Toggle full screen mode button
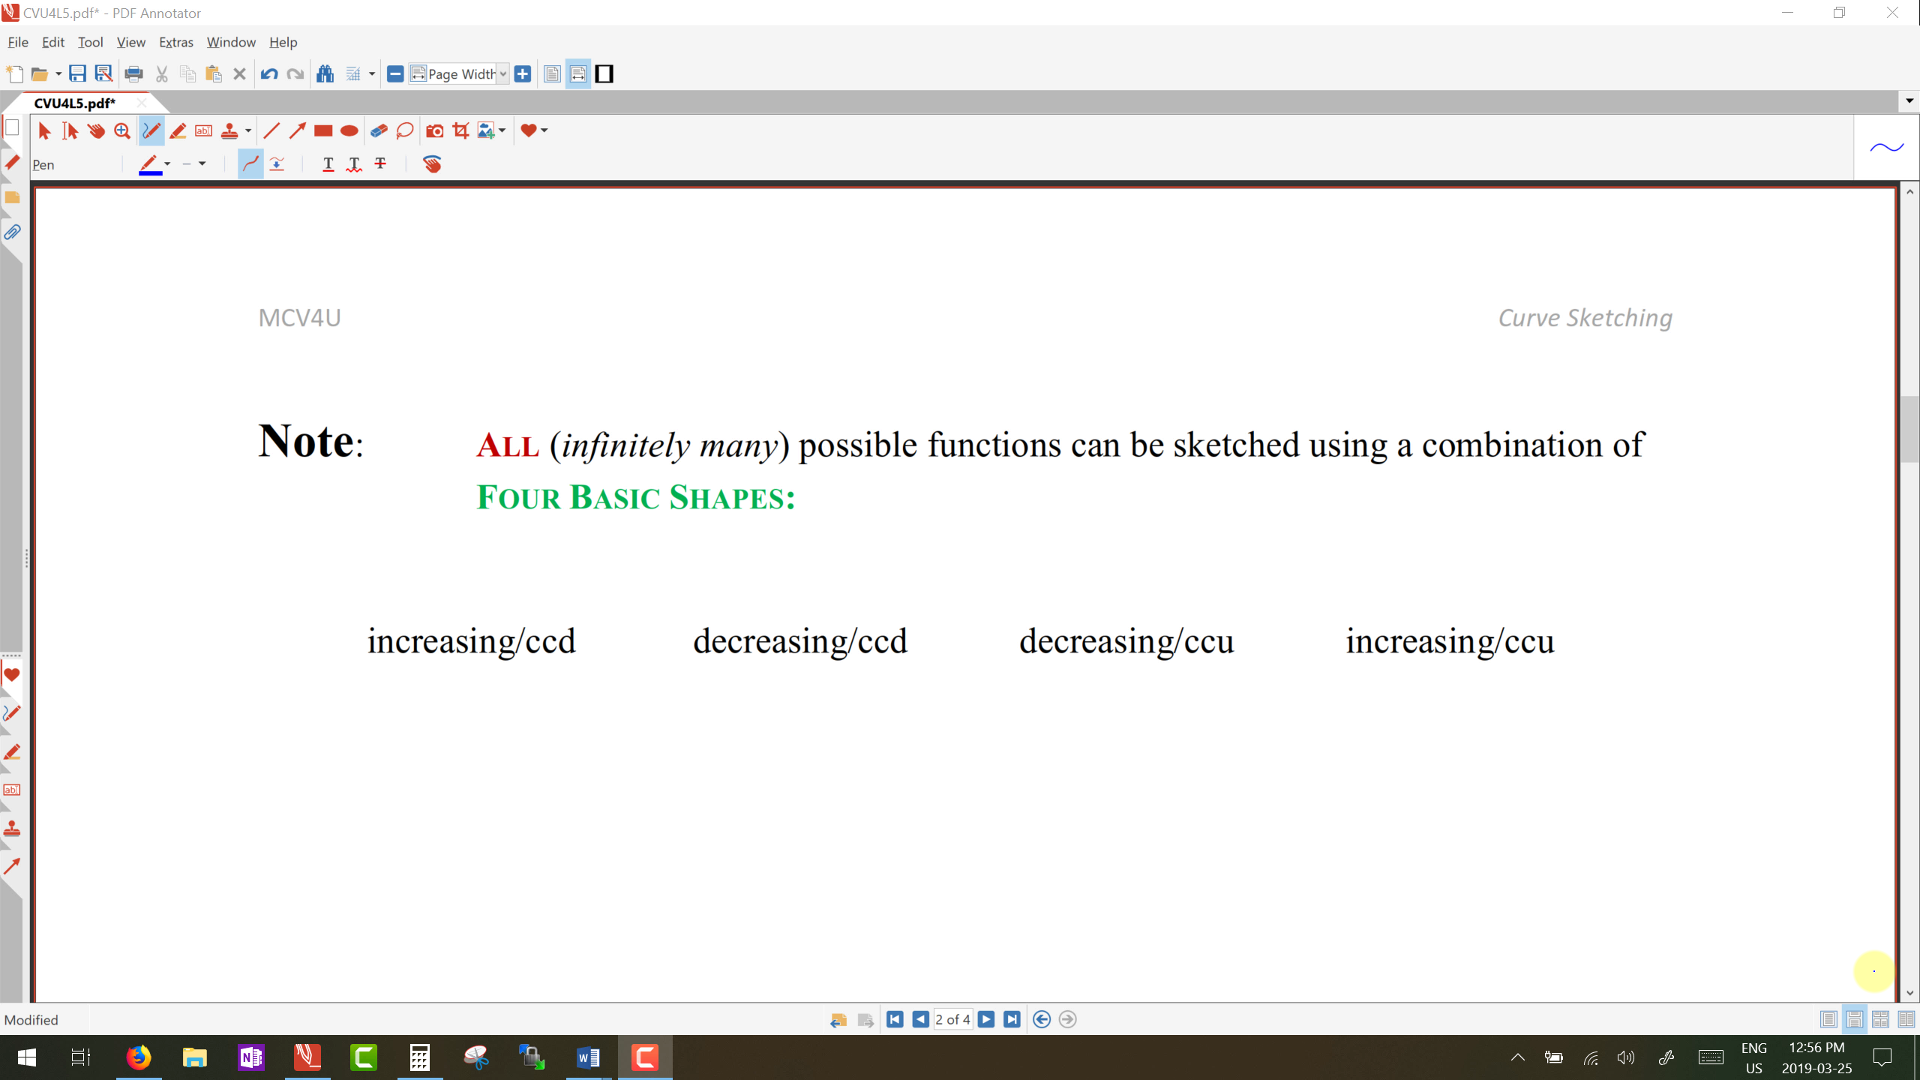Viewport: 1920px width, 1080px height. click(x=604, y=74)
